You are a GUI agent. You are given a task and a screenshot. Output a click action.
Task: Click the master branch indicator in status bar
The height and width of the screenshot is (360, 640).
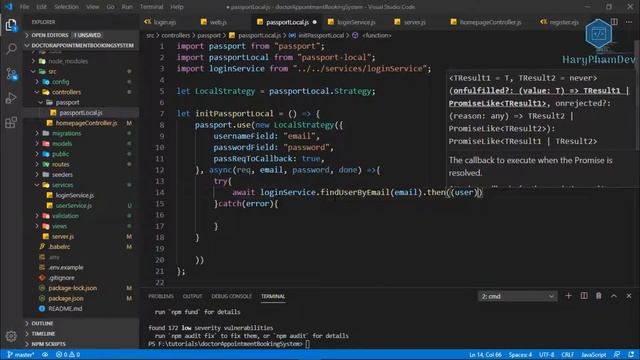[x=21, y=355]
